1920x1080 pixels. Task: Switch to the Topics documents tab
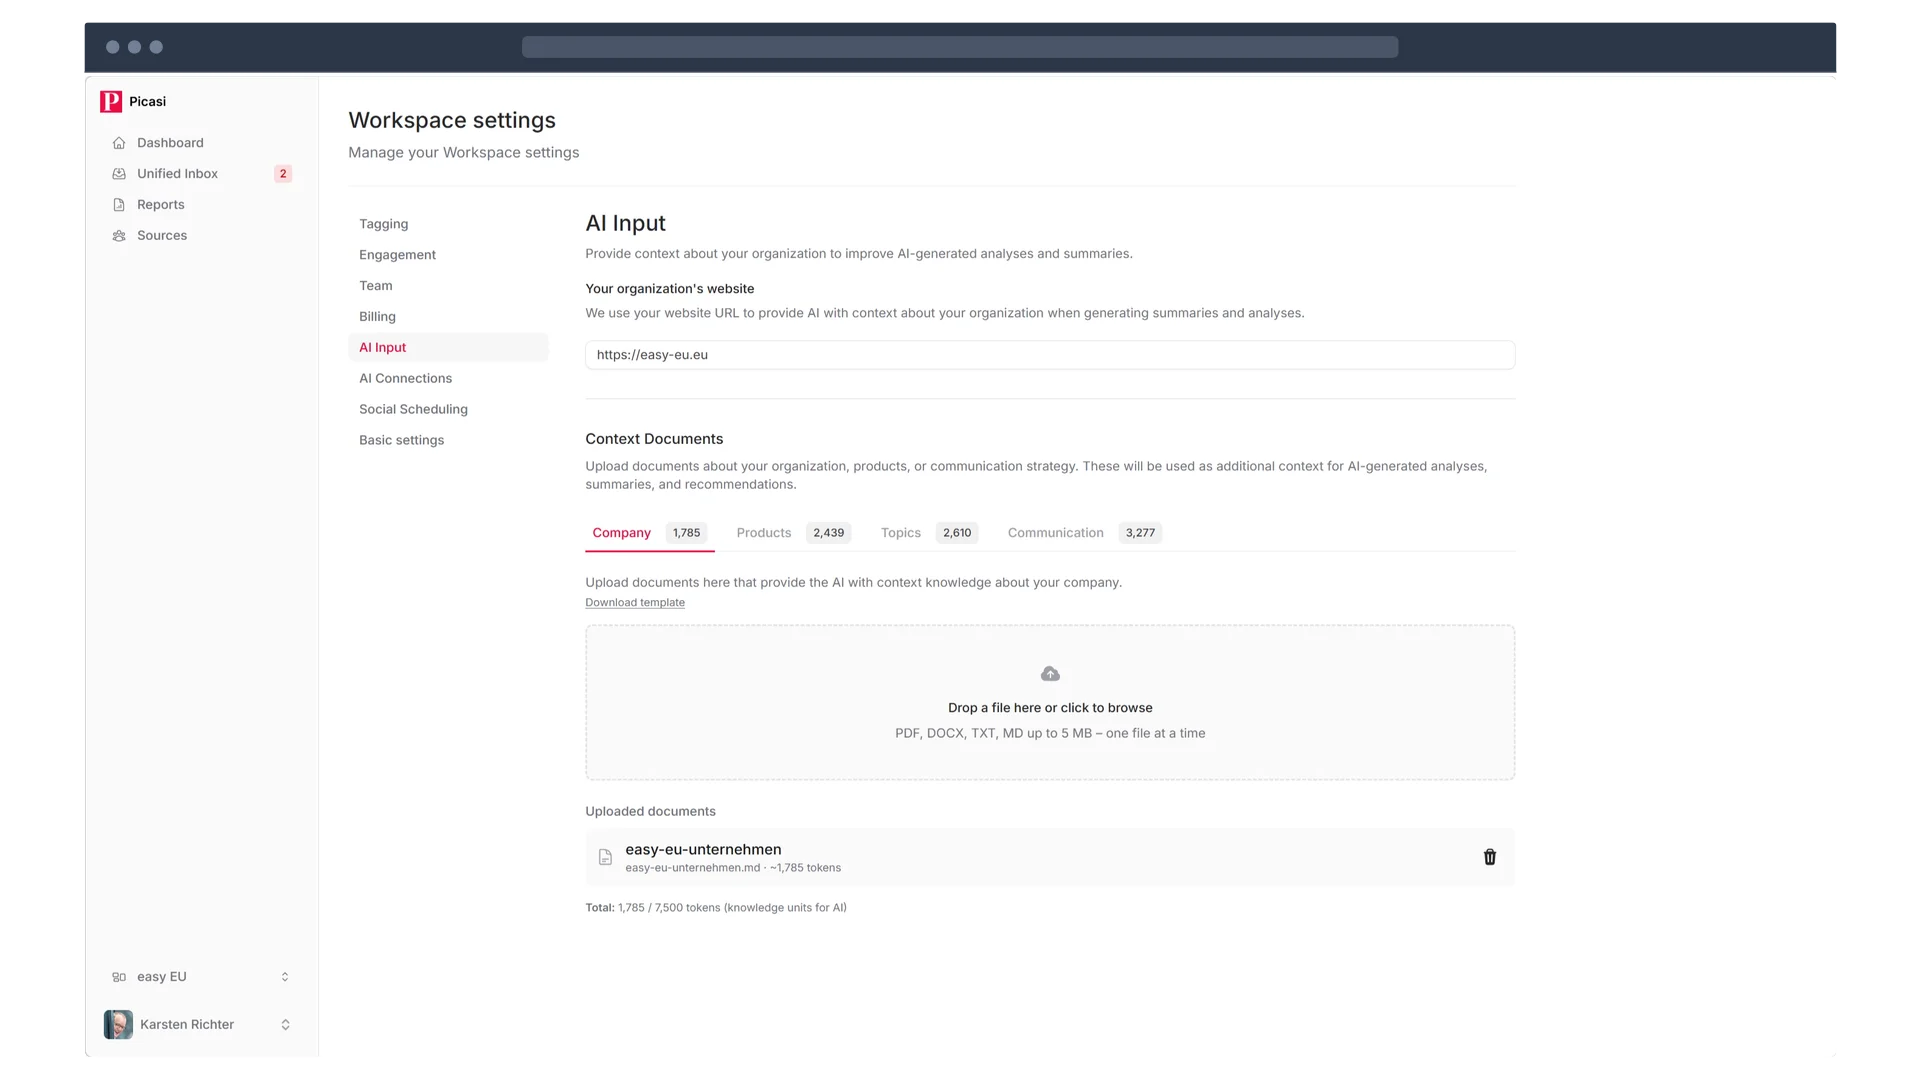[929, 533]
